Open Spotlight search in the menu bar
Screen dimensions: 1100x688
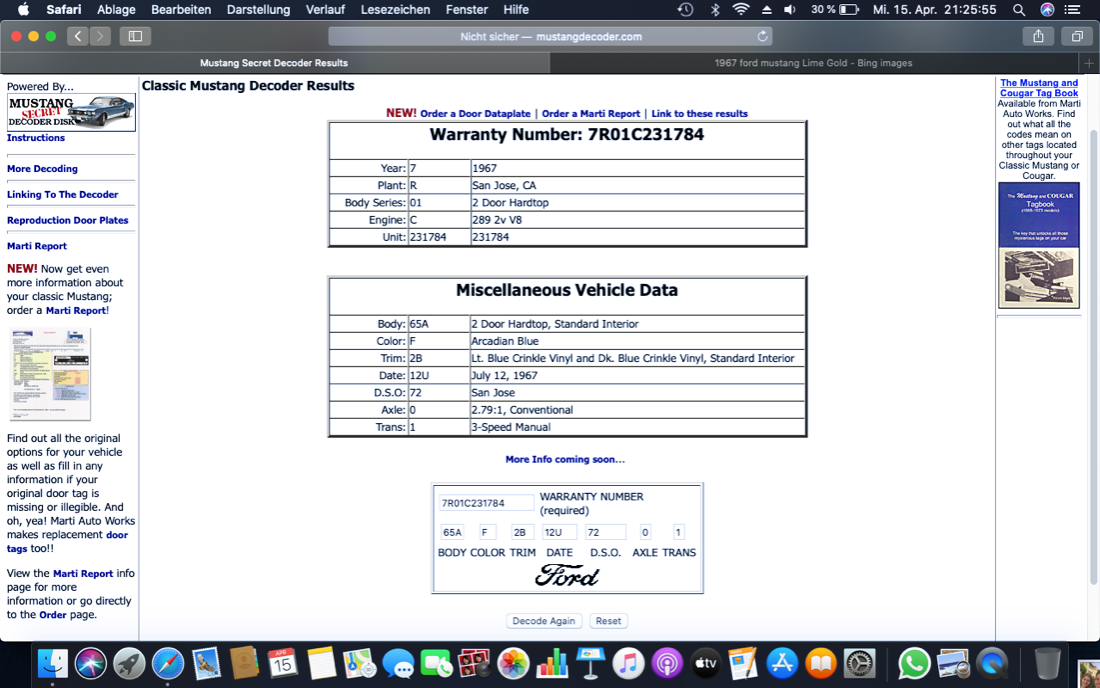(1019, 10)
